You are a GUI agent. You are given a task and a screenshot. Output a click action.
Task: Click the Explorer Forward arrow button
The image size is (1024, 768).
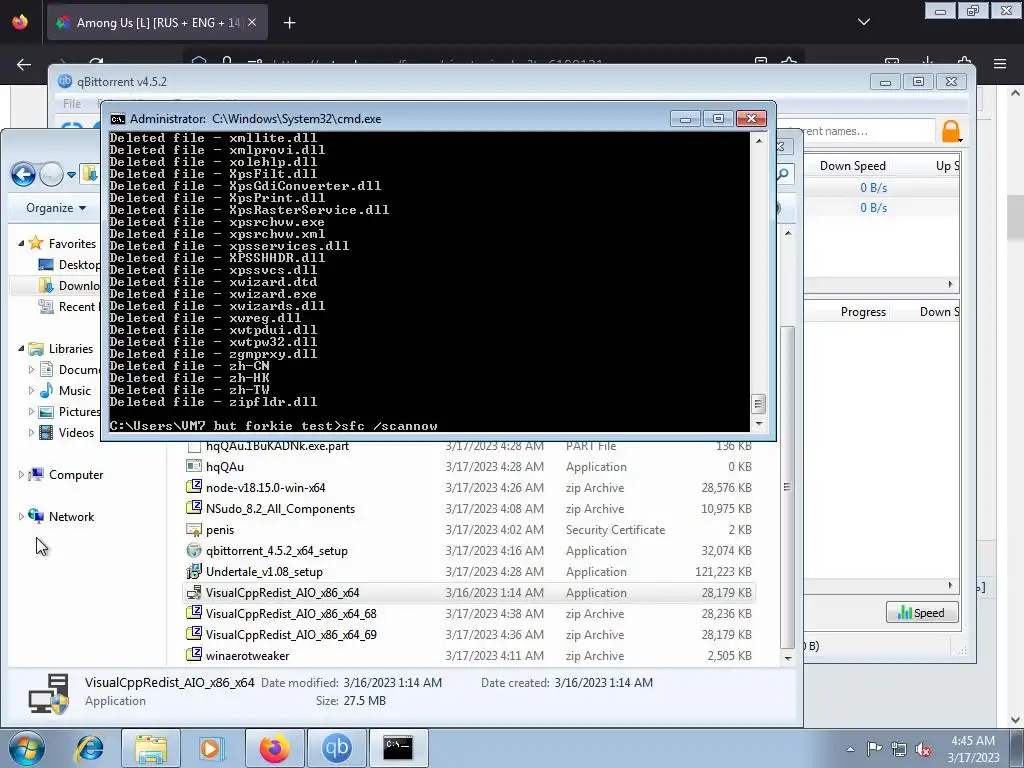point(51,174)
